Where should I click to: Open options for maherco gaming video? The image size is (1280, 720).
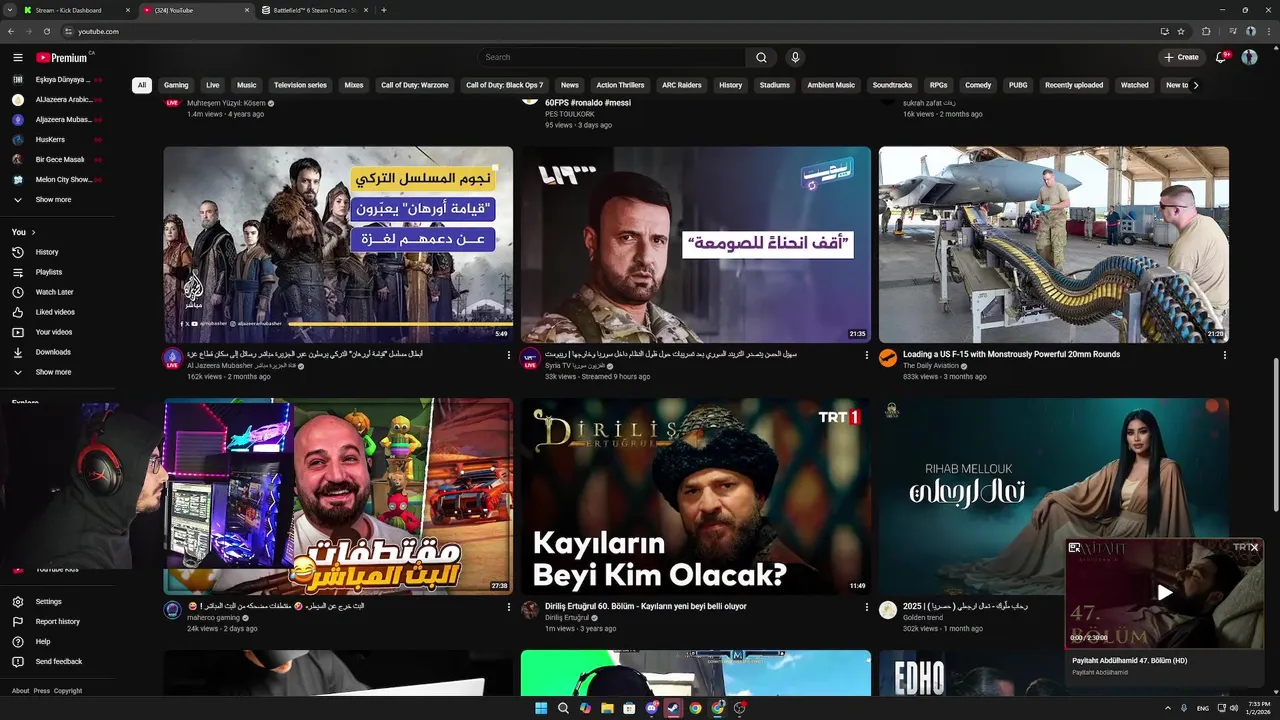(508, 607)
